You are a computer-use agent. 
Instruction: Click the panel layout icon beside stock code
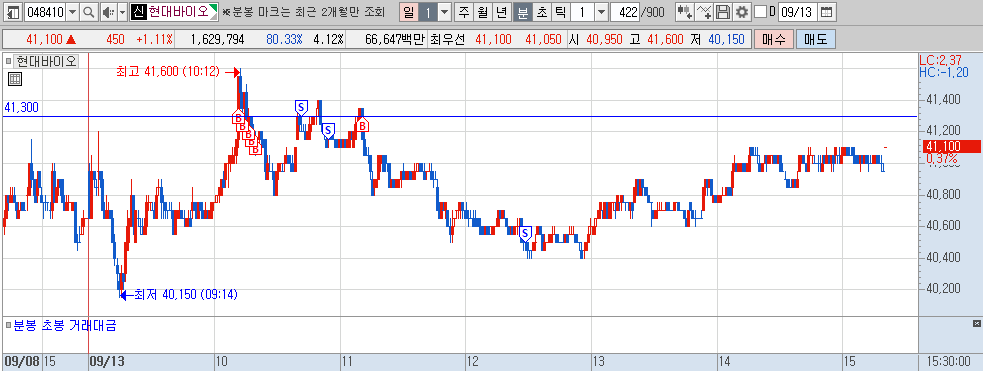pos(14,12)
